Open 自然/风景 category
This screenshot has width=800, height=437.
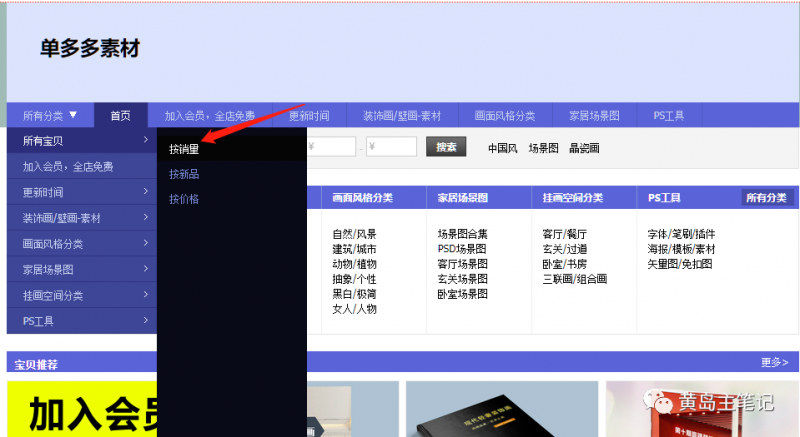tap(355, 234)
